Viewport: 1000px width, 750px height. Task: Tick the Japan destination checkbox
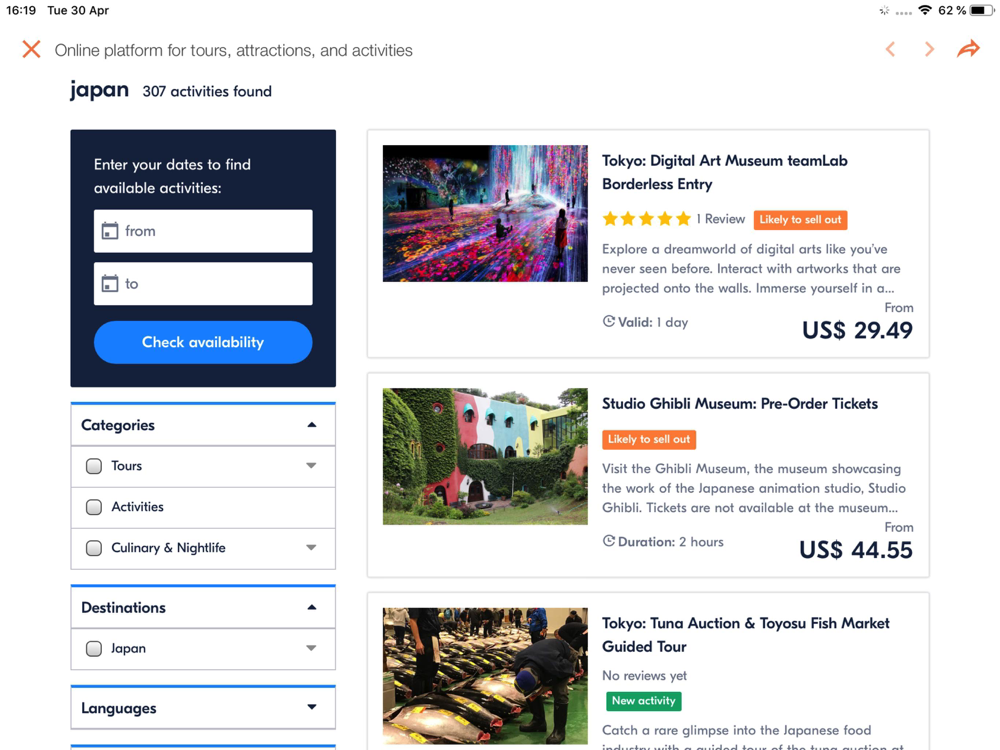94,649
